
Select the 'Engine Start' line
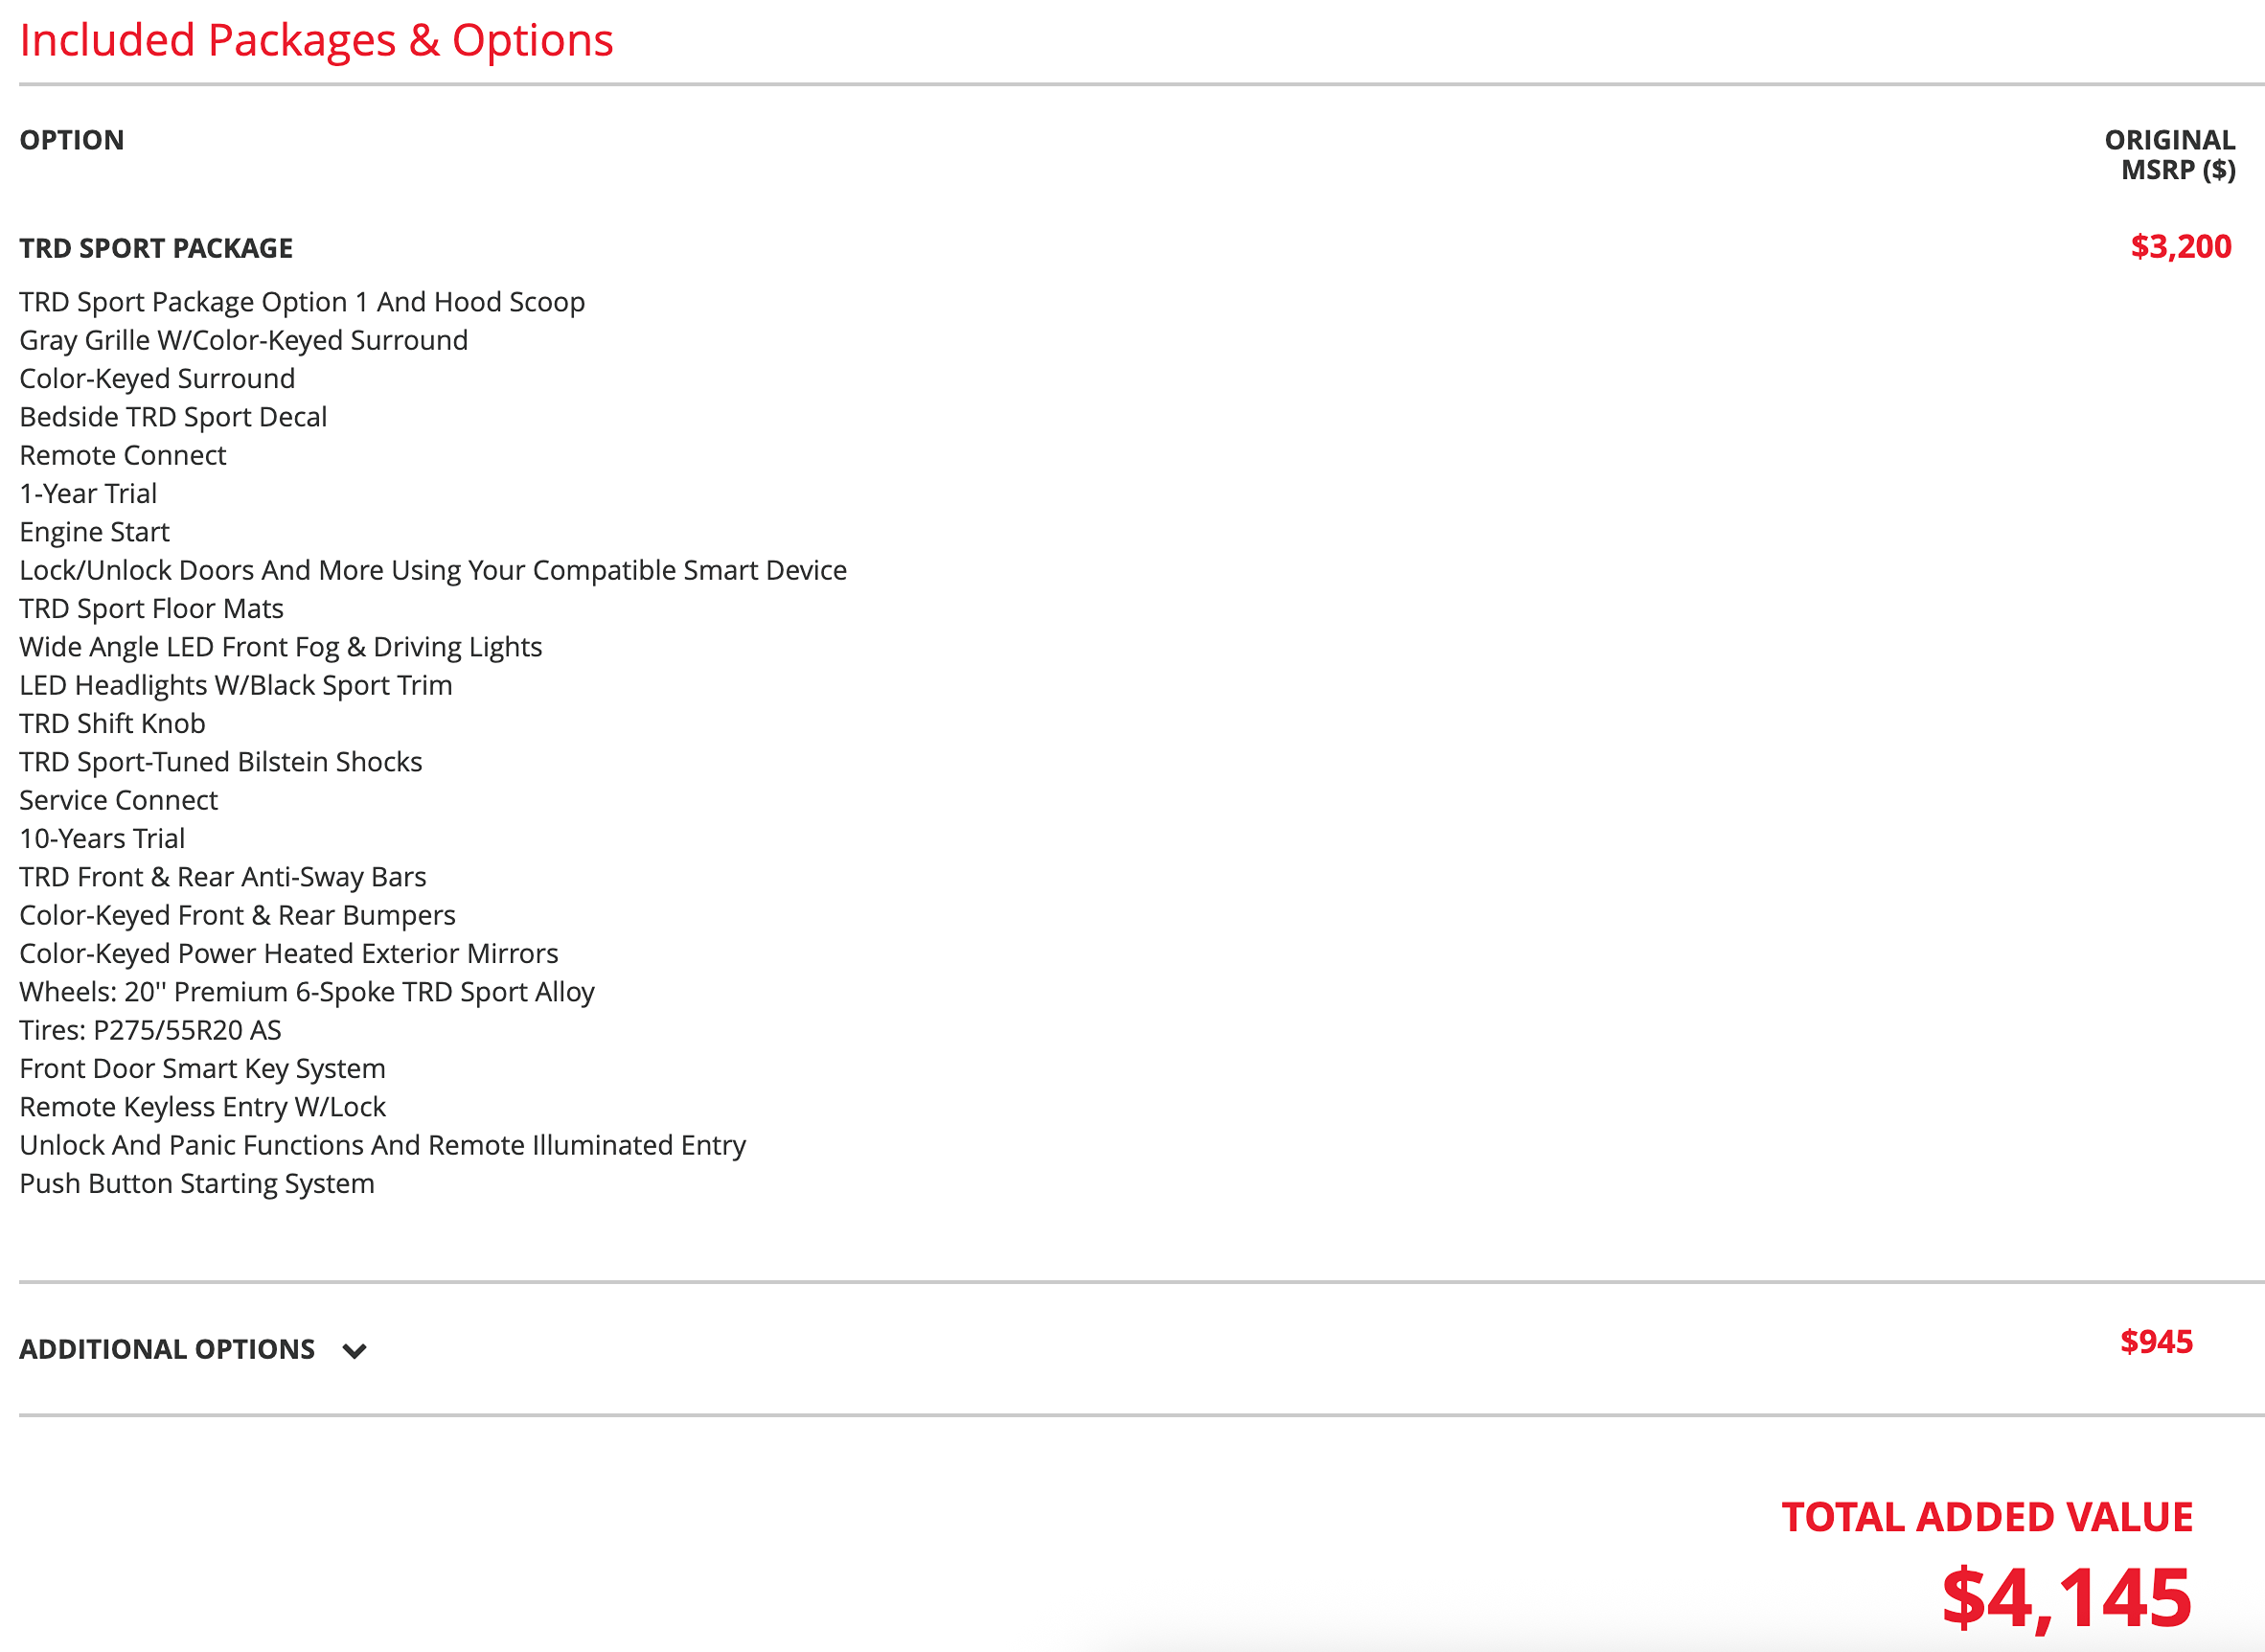(x=94, y=532)
